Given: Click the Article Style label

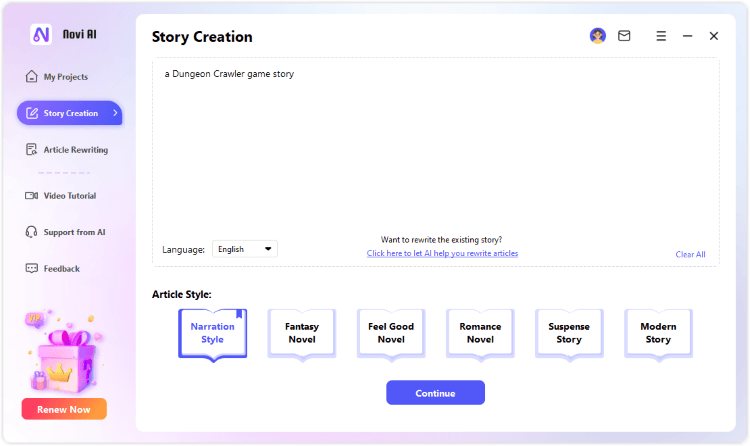Looking at the screenshot, I should point(182,294).
